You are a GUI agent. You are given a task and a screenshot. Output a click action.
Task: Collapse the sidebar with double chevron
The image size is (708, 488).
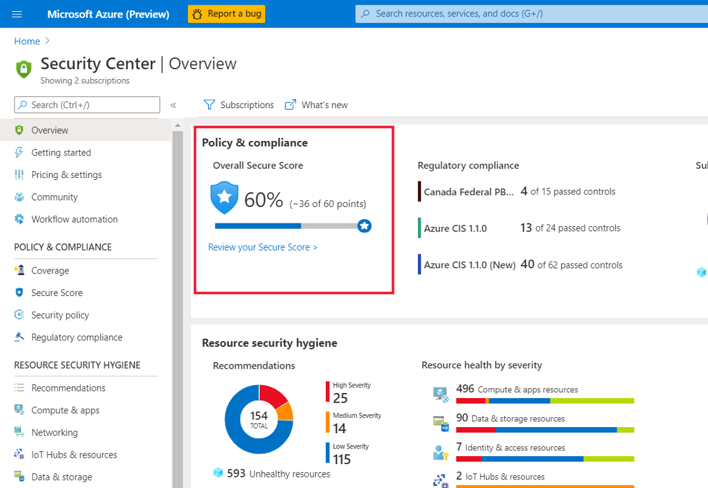tap(173, 105)
